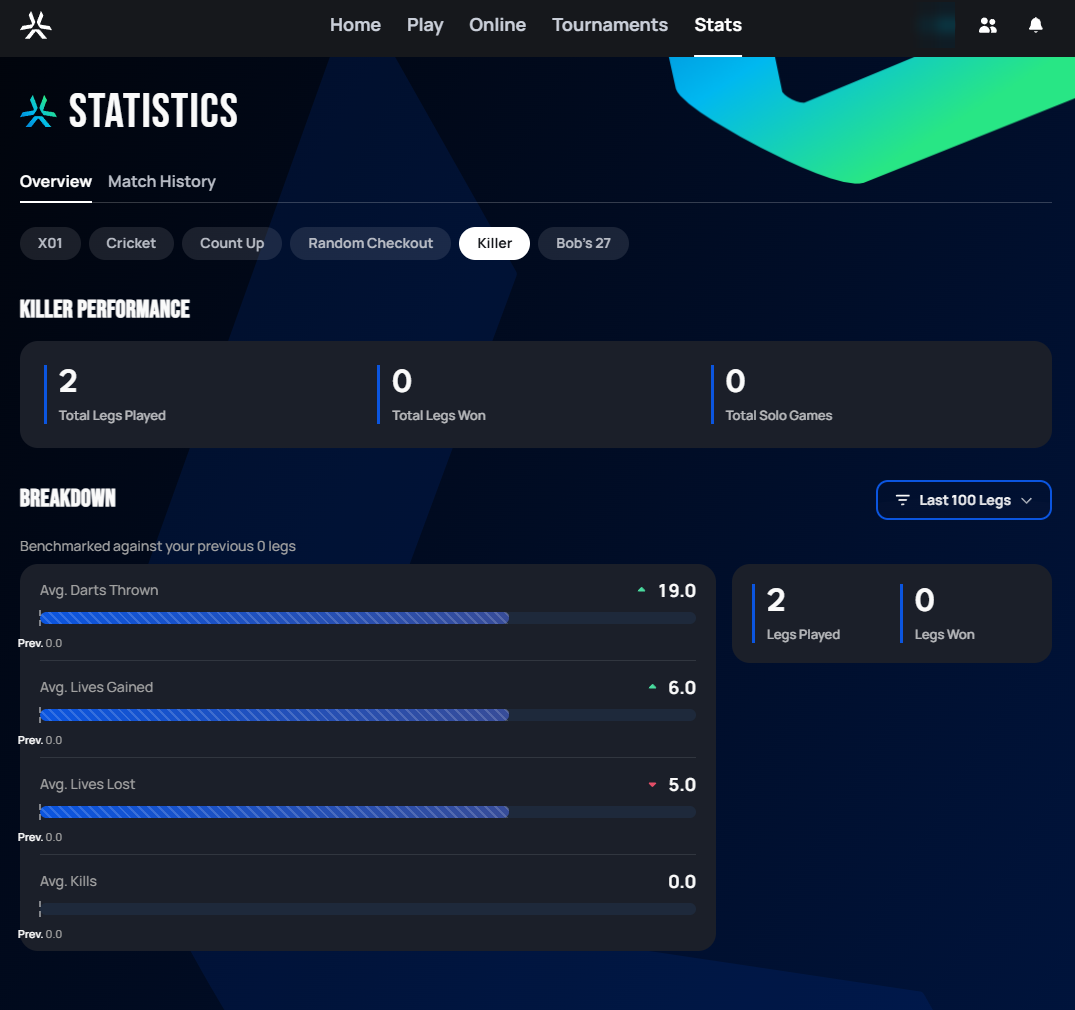1075x1010 pixels.
Task: Open the Play nav item
Action: [x=425, y=25]
